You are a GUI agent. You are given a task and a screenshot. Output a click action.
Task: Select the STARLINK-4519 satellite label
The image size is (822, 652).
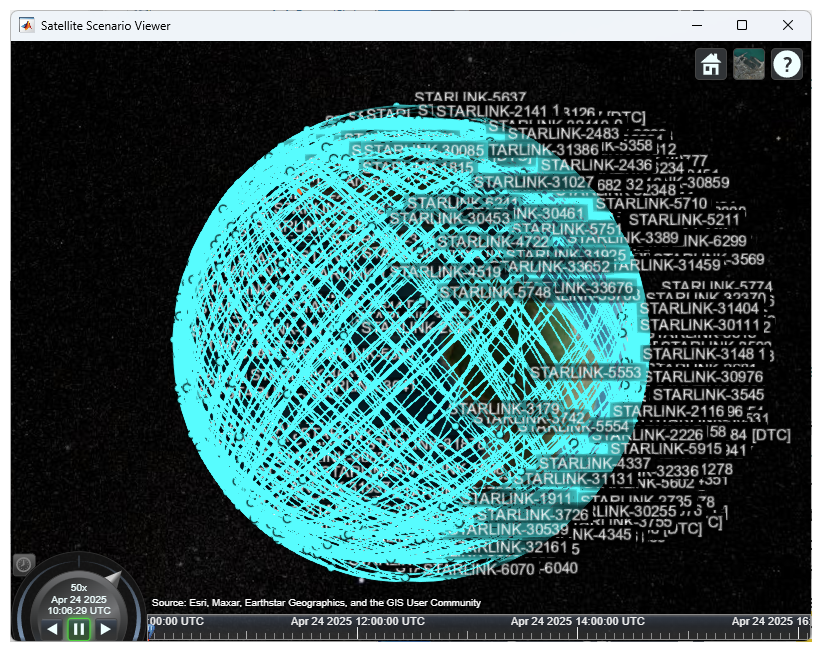click(446, 272)
